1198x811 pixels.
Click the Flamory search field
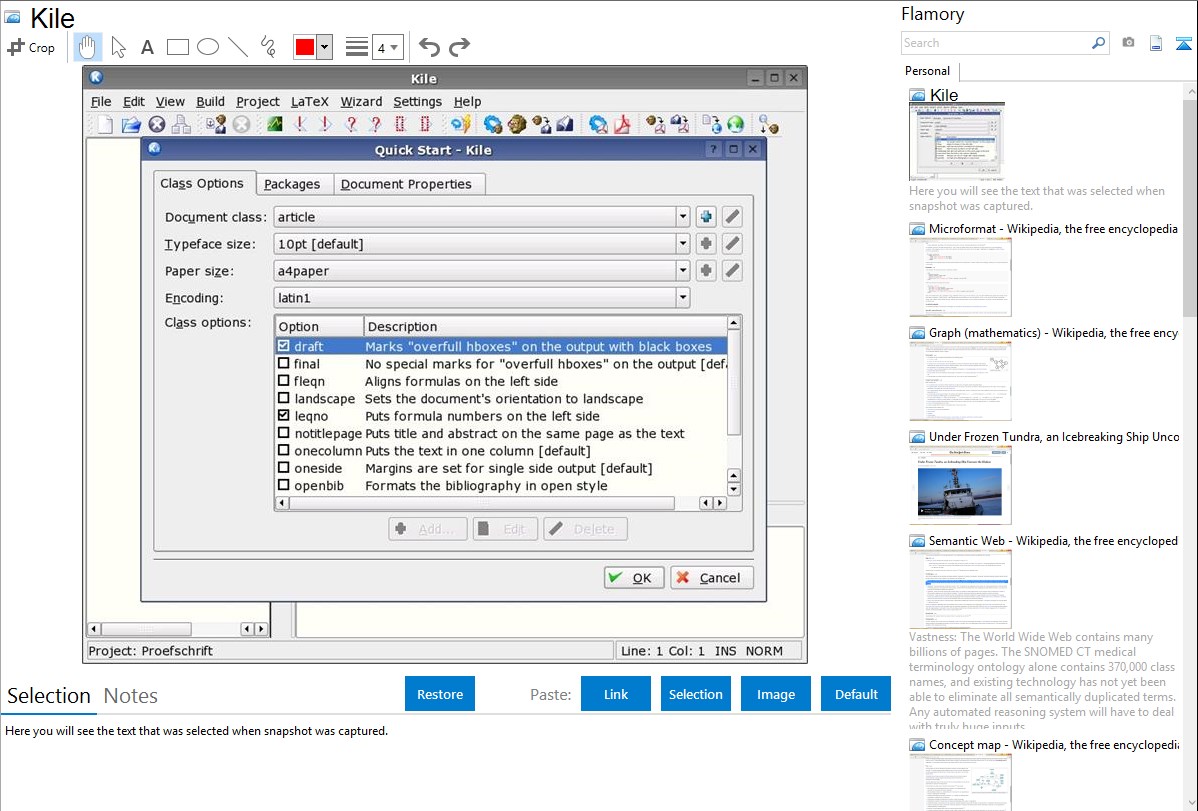[996, 43]
